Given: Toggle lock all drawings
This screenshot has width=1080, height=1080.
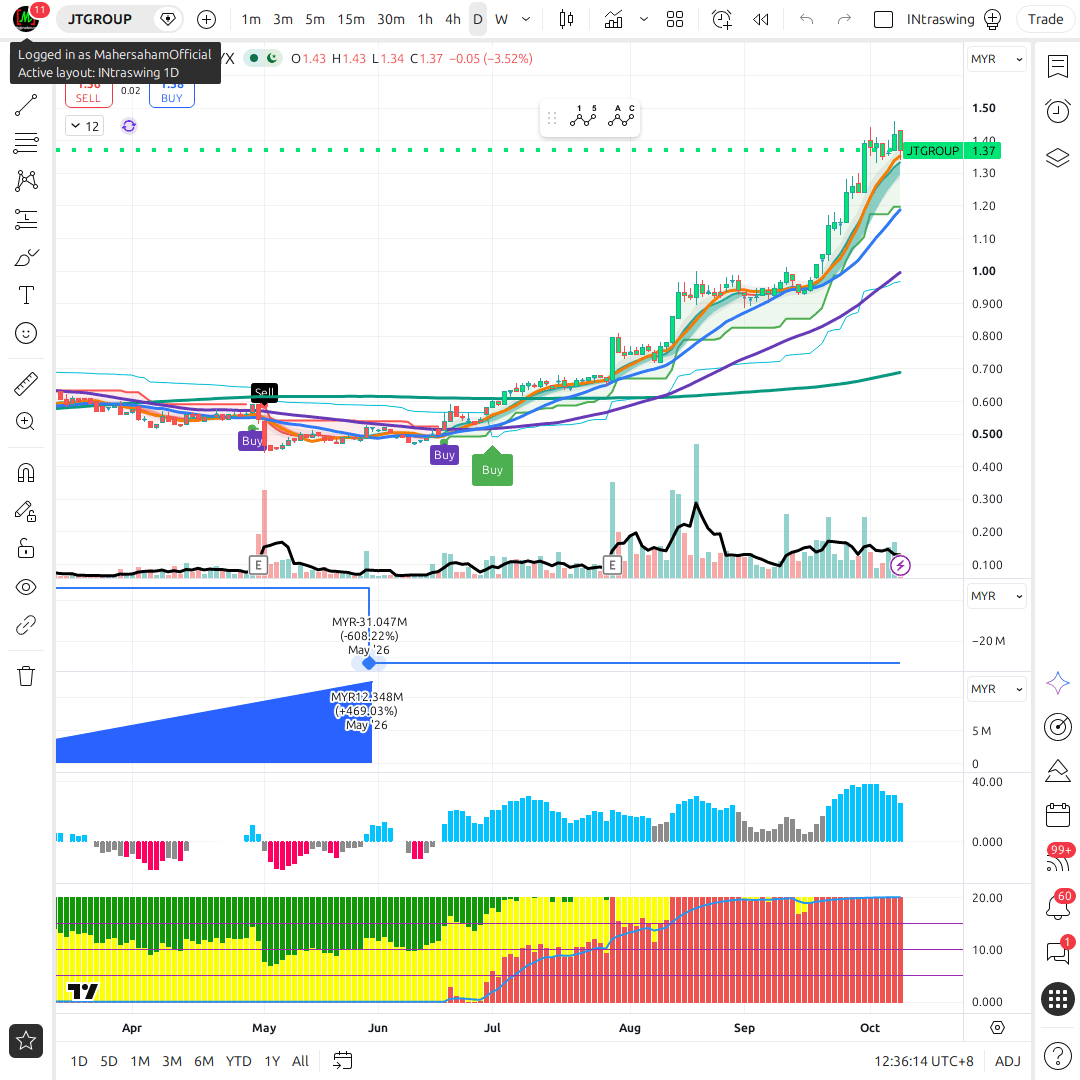Looking at the screenshot, I should [x=26, y=549].
